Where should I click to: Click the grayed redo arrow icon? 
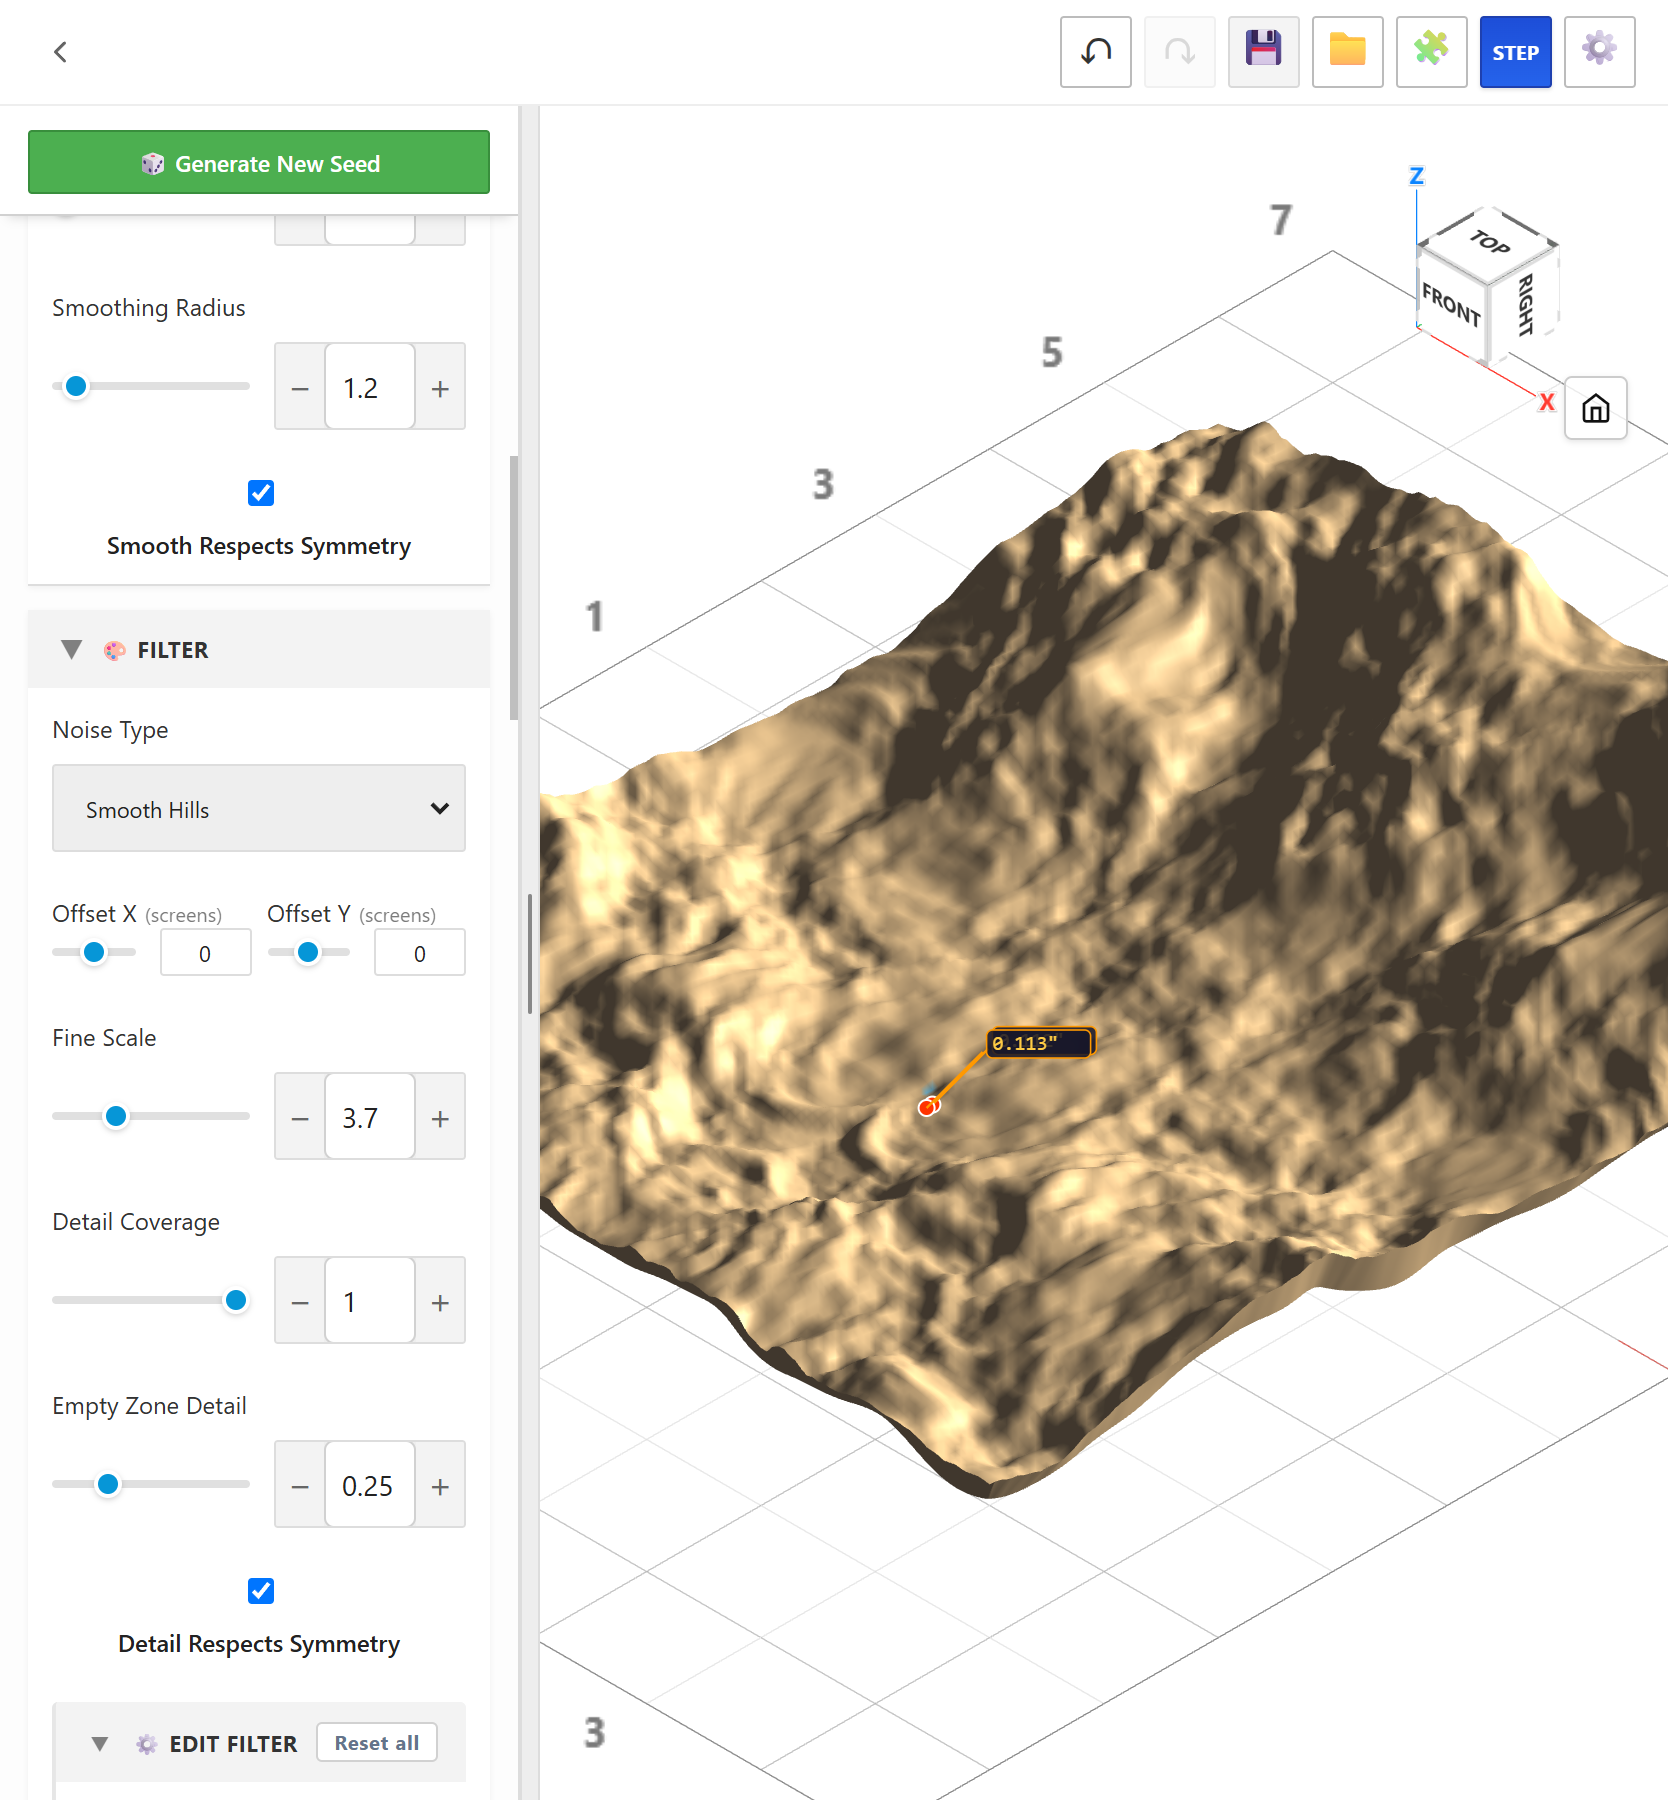(1180, 52)
